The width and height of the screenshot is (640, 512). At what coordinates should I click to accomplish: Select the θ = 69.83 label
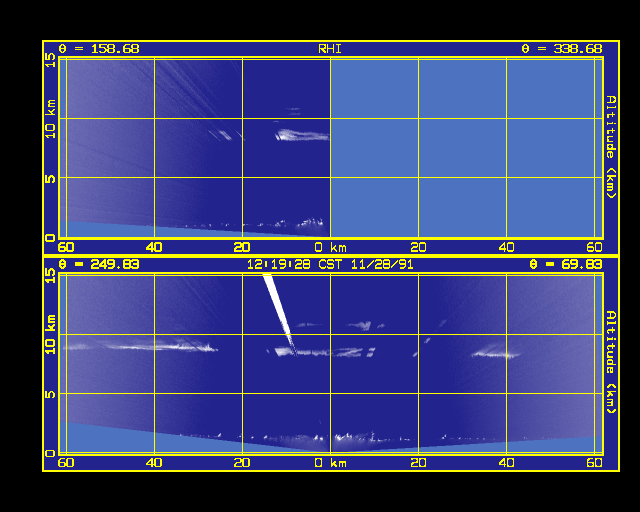pos(566,265)
